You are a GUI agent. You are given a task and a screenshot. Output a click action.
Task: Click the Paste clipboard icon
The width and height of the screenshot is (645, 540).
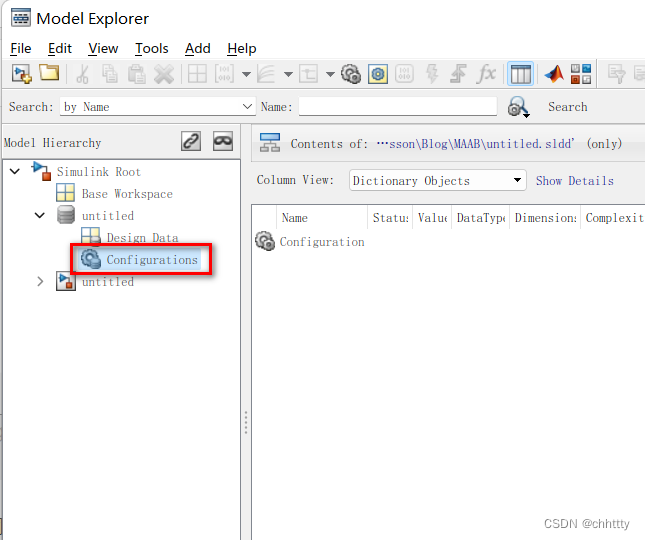tap(137, 74)
